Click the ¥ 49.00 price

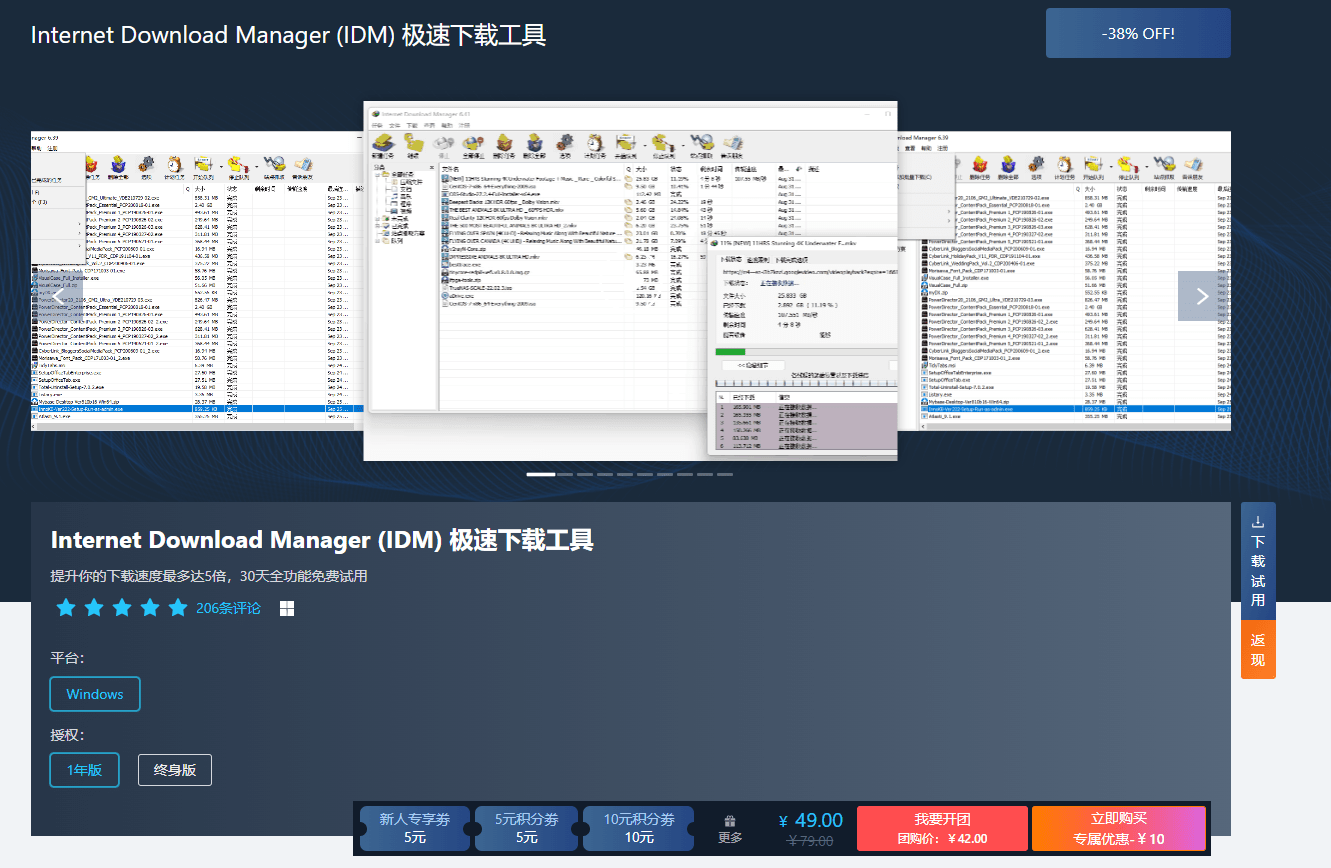point(811,820)
